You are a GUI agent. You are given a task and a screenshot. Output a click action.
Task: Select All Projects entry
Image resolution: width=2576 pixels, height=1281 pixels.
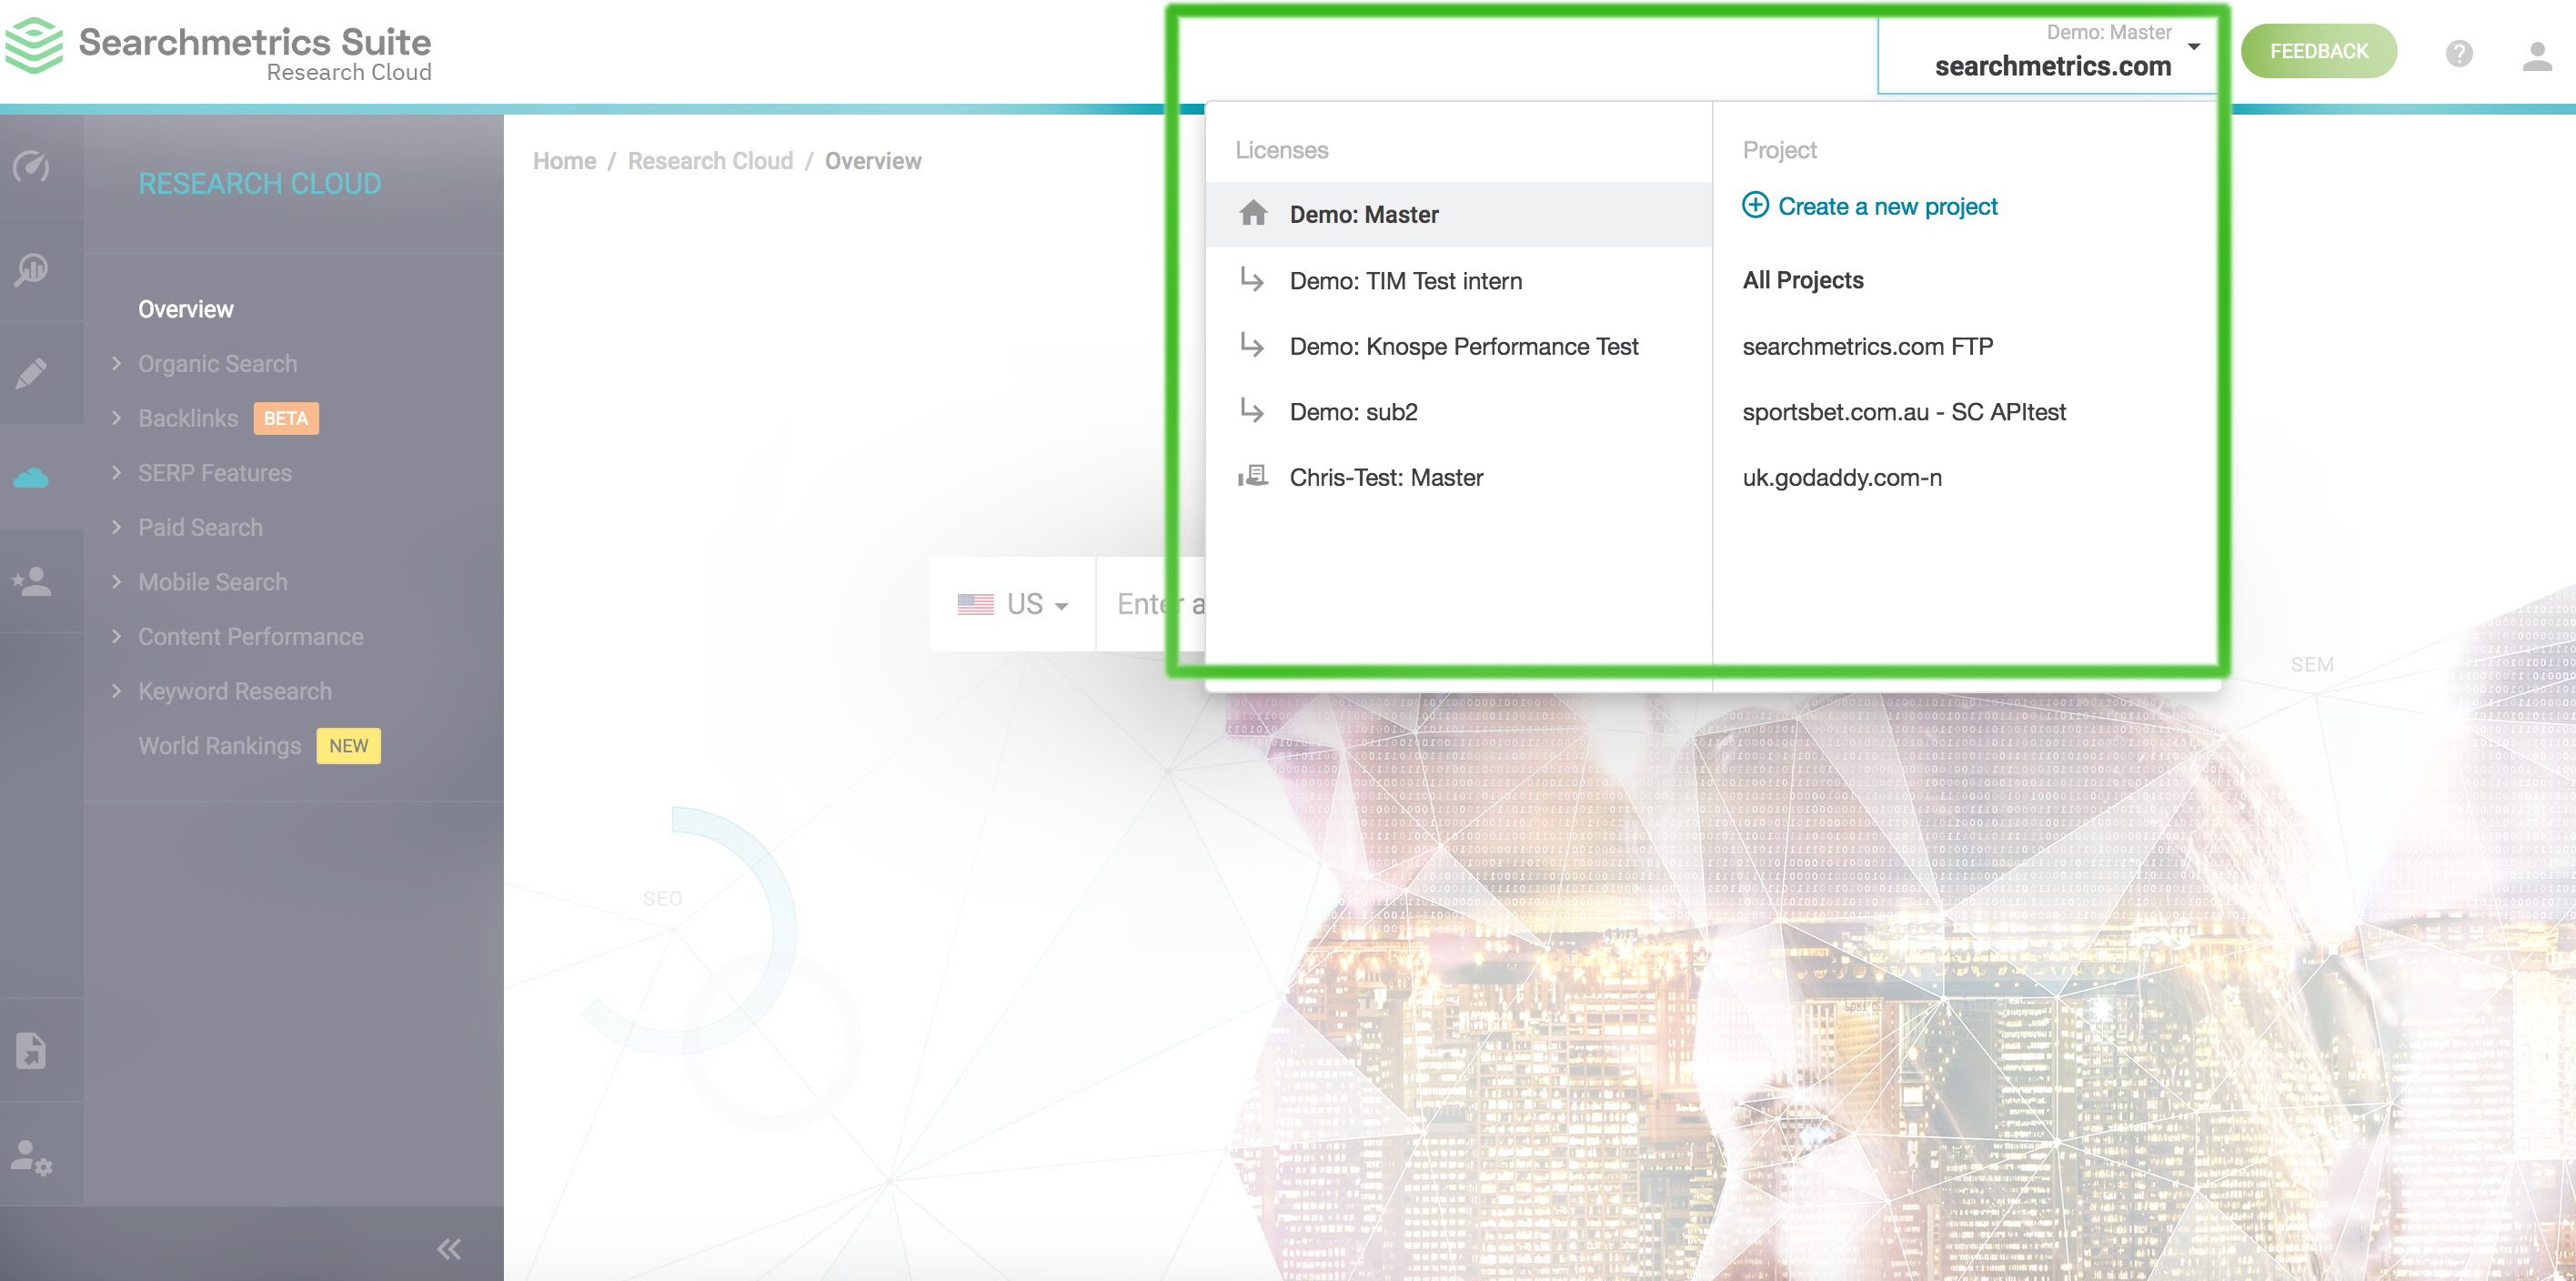[1803, 280]
